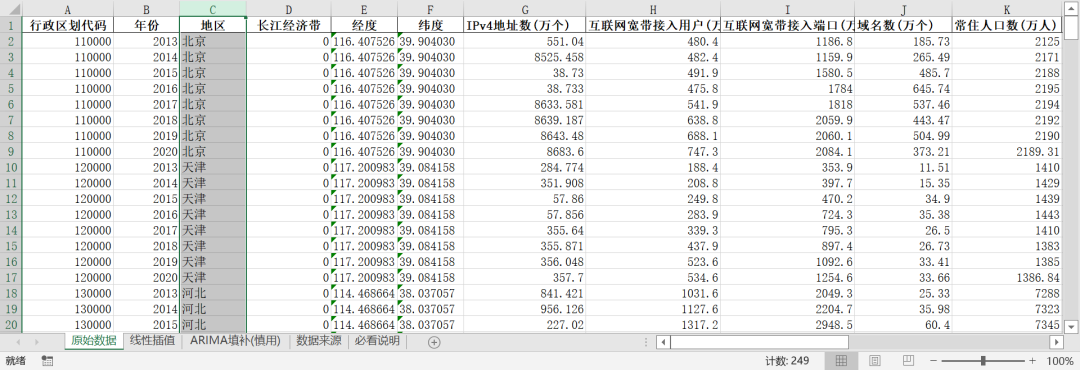
Task: Switch to Page Break Preview icon
Action: point(908,360)
